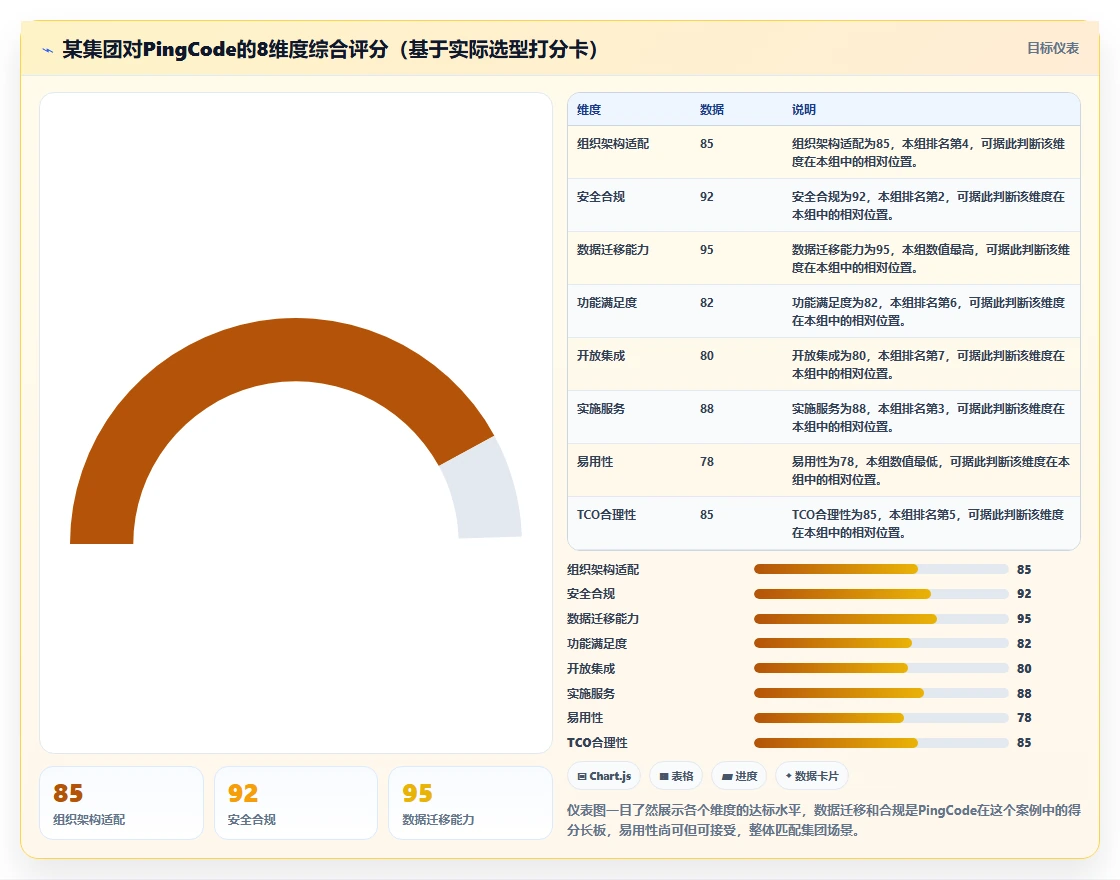Select the 开放集成 table row label
Viewport: 1120px width, 880px height.
point(601,355)
